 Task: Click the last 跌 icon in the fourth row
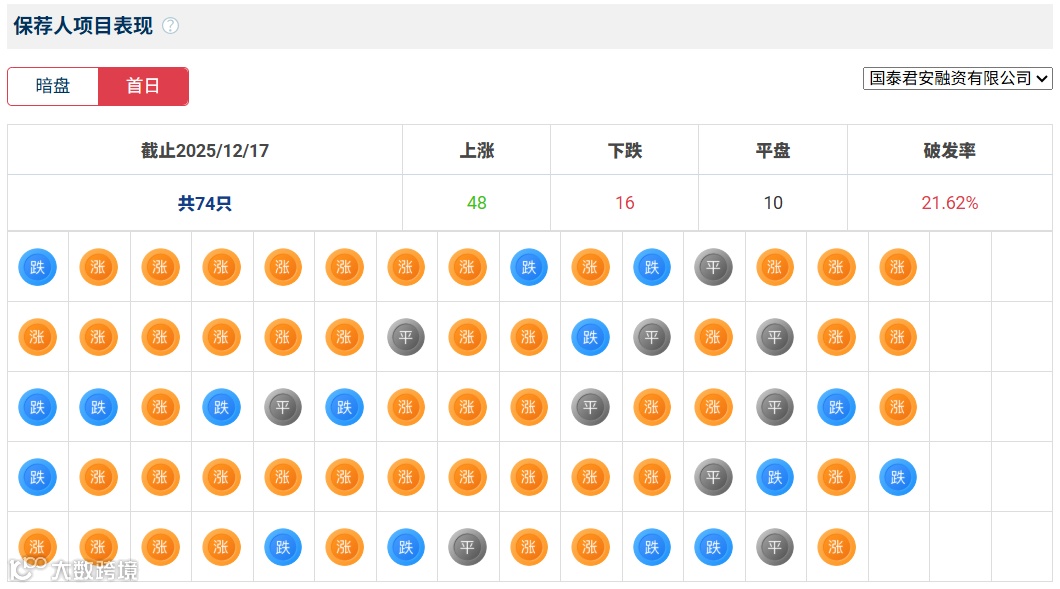(898, 477)
